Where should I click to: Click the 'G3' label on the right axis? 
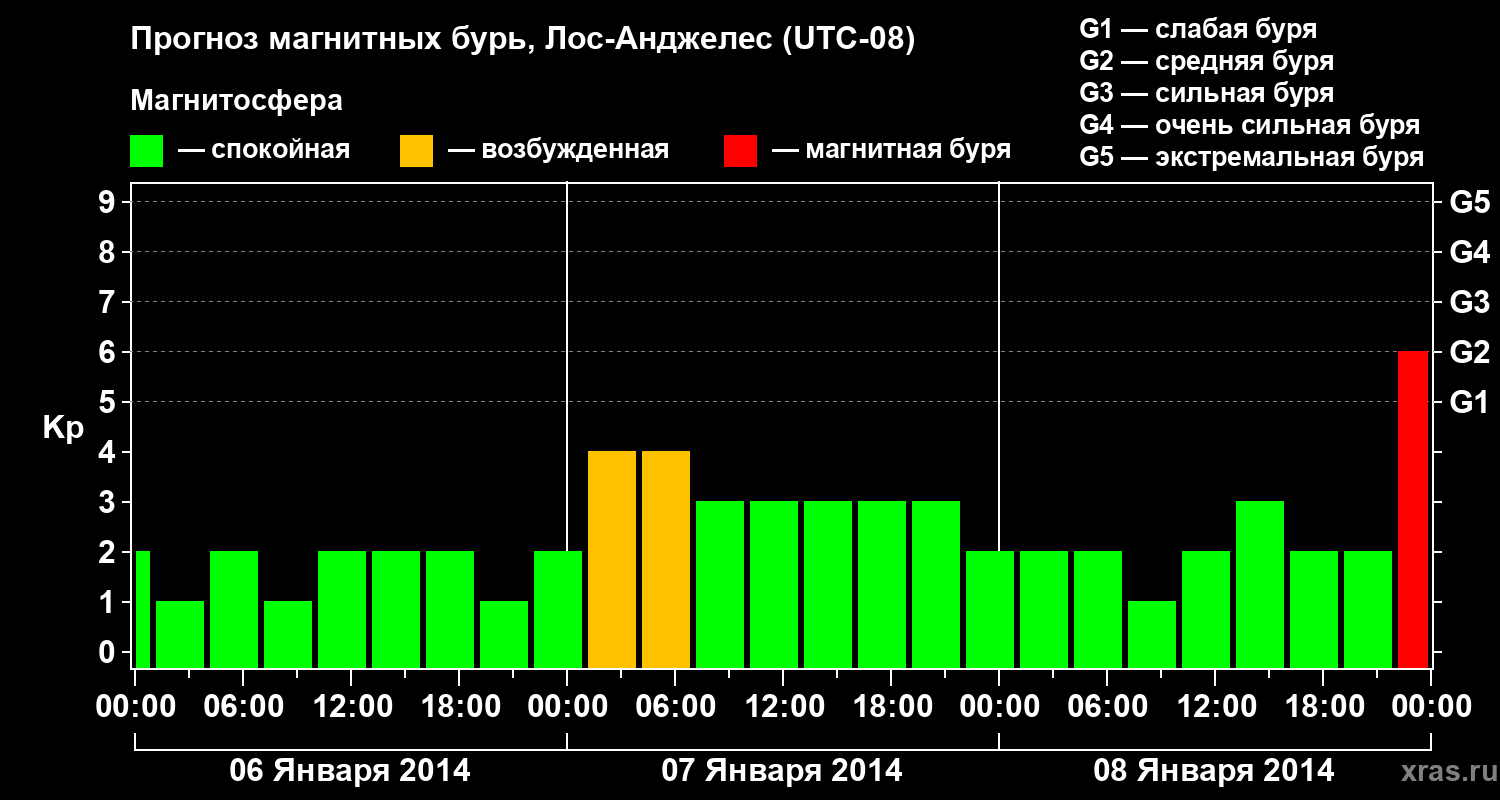tap(1470, 302)
